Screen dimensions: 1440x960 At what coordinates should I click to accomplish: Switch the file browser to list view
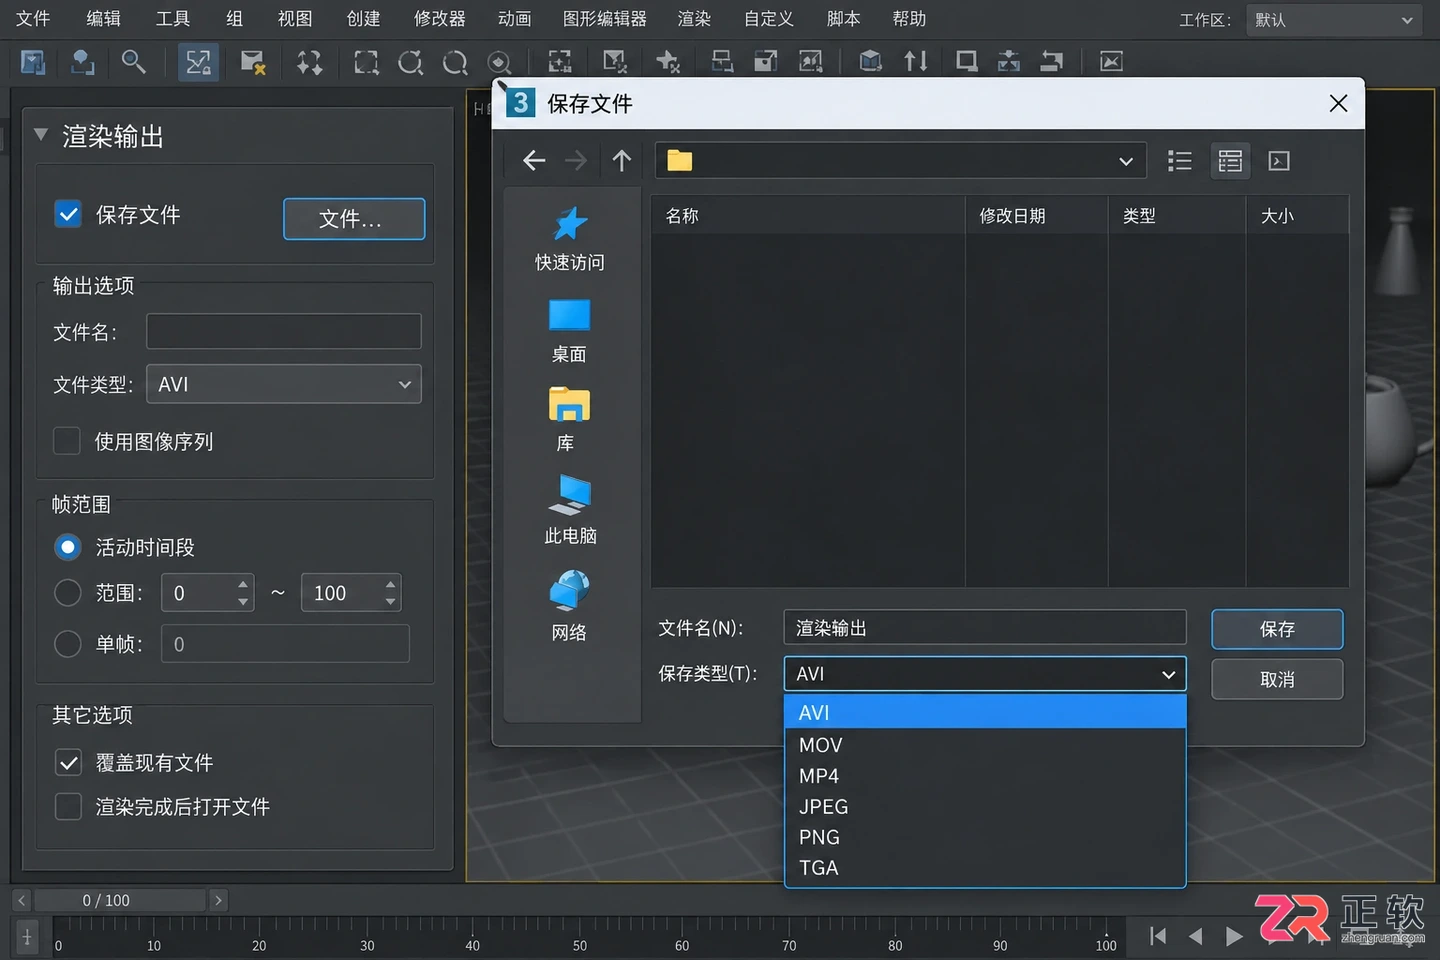coord(1180,161)
